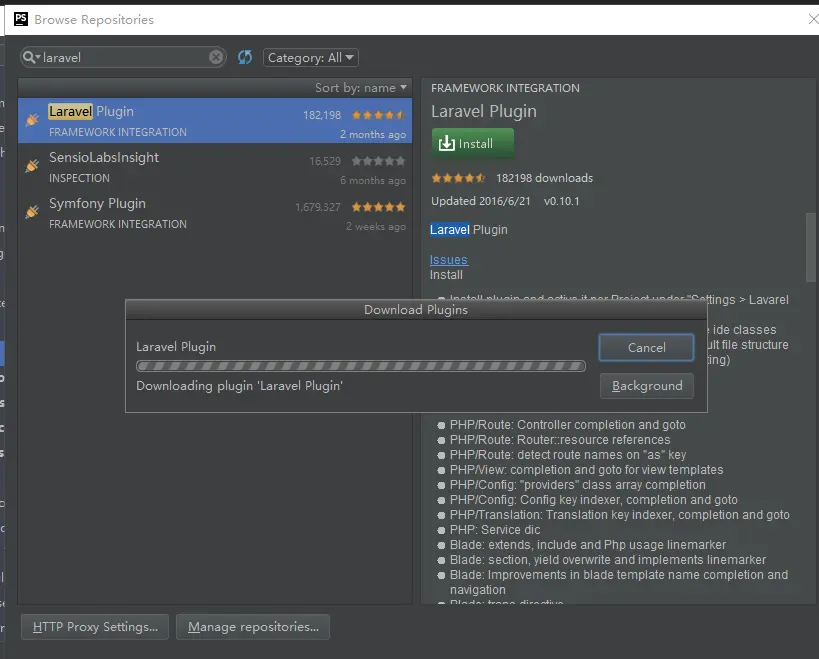This screenshot has width=819, height=659.
Task: Click the 182,198 download count
Action: (322, 115)
